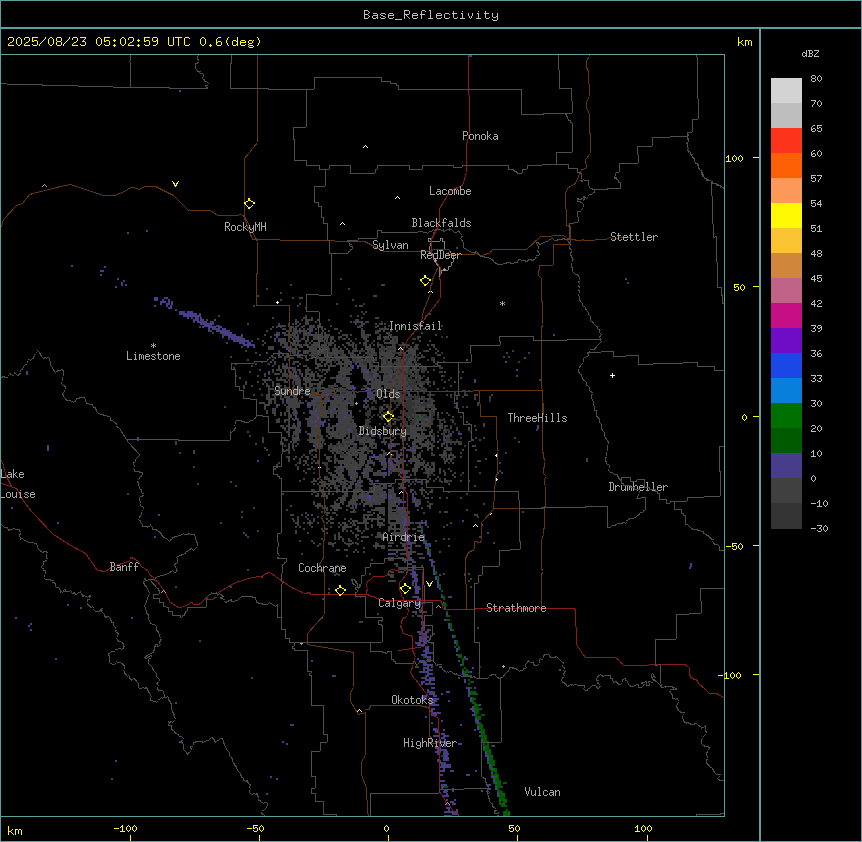Click the 45 value in the dBZ legend
Image resolution: width=862 pixels, height=842 pixels.
(816, 279)
